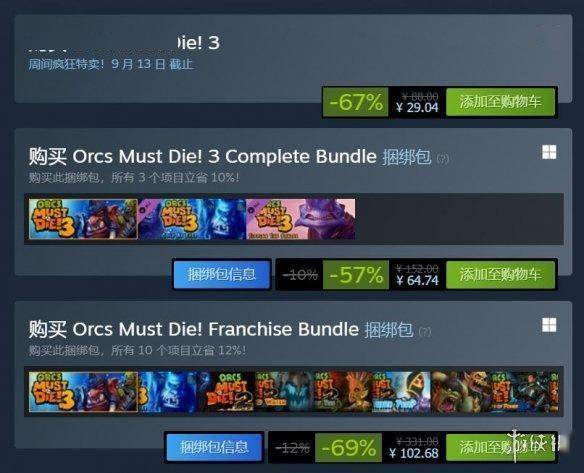Image resolution: width=584 pixels, height=473 pixels.
Task: Open Orcs Must Die! 2 thumbnail in Franchise Bundle
Action: 226,392
